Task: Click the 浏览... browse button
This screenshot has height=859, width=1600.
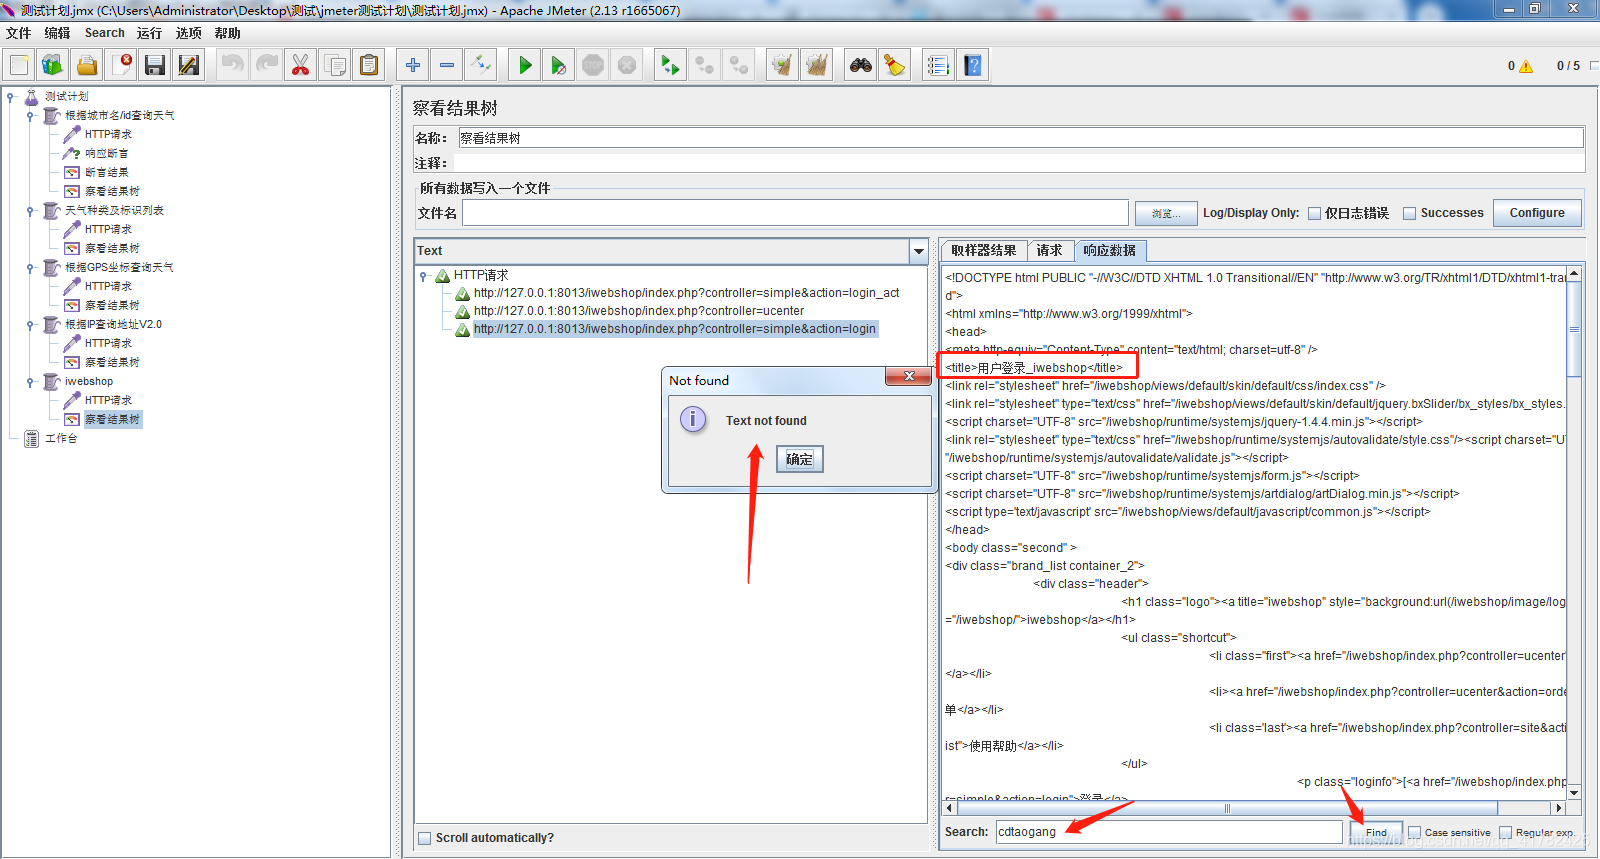Action: coord(1165,213)
